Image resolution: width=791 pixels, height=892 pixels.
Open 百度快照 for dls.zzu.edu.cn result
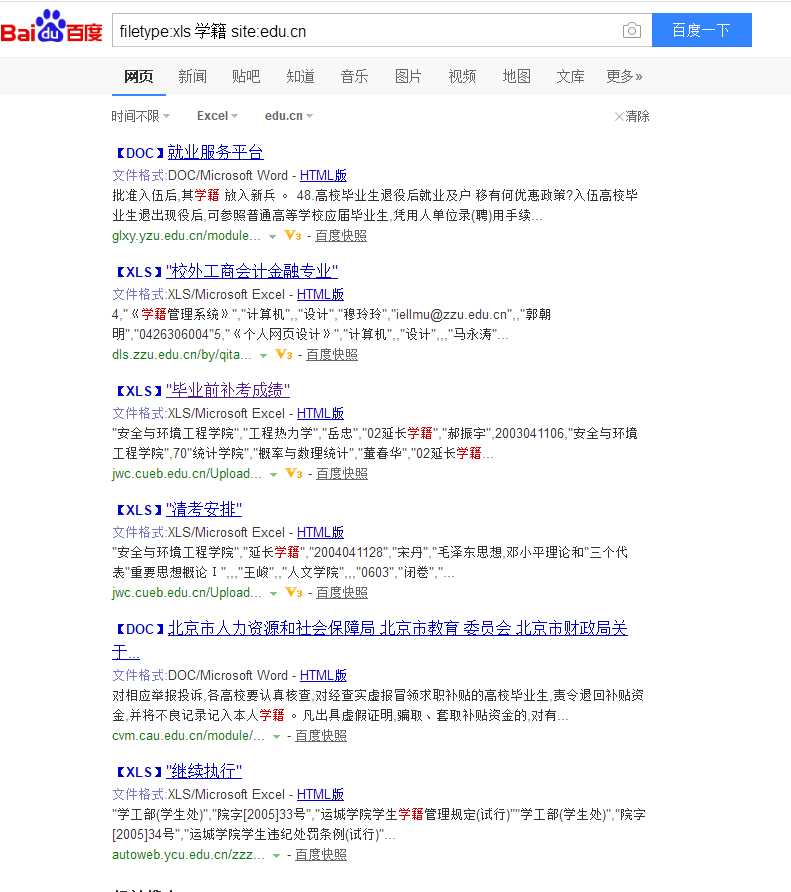pos(332,354)
